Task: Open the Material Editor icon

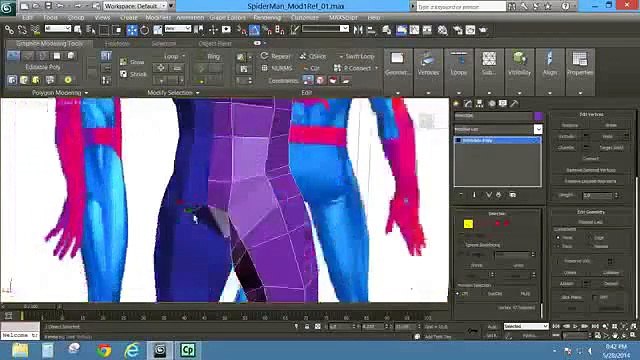Action: [442, 30]
